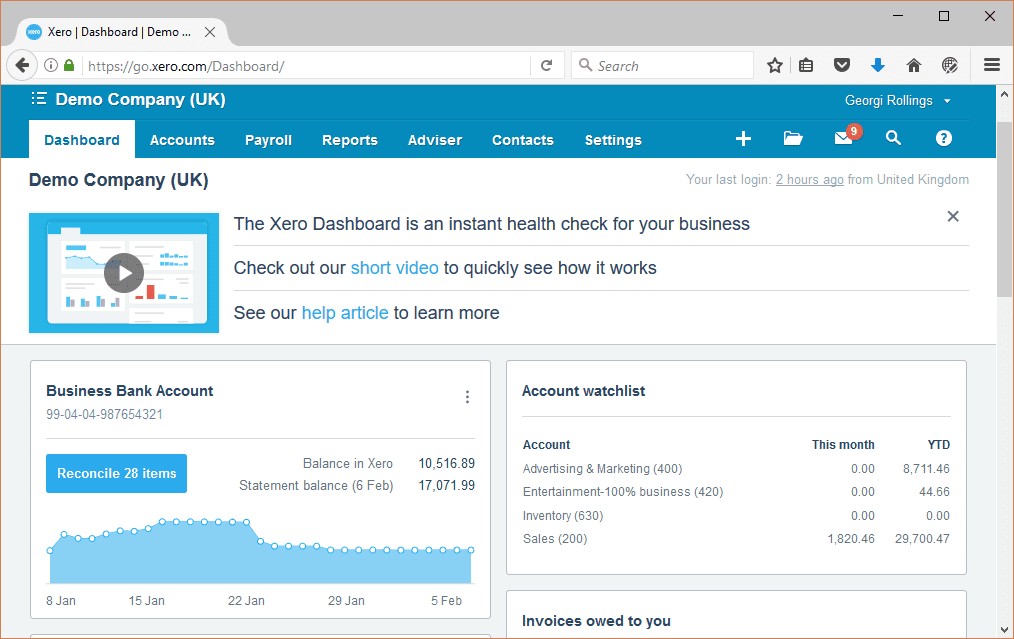This screenshot has width=1014, height=639.
Task: Save page to Pocket icon
Action: pyautogui.click(x=841, y=65)
